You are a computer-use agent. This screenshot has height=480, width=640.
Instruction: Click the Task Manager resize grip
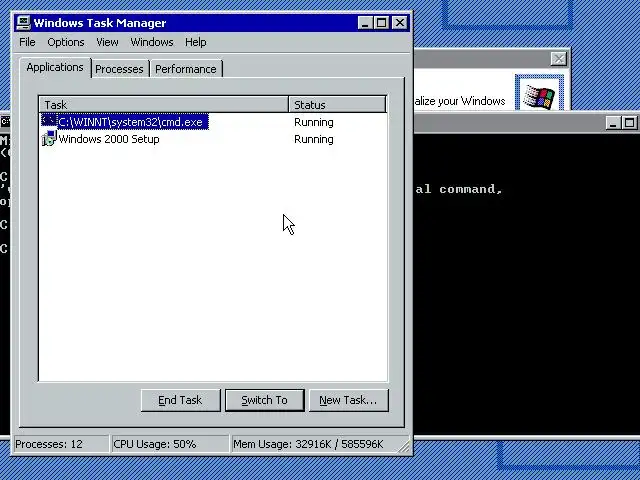click(404, 447)
